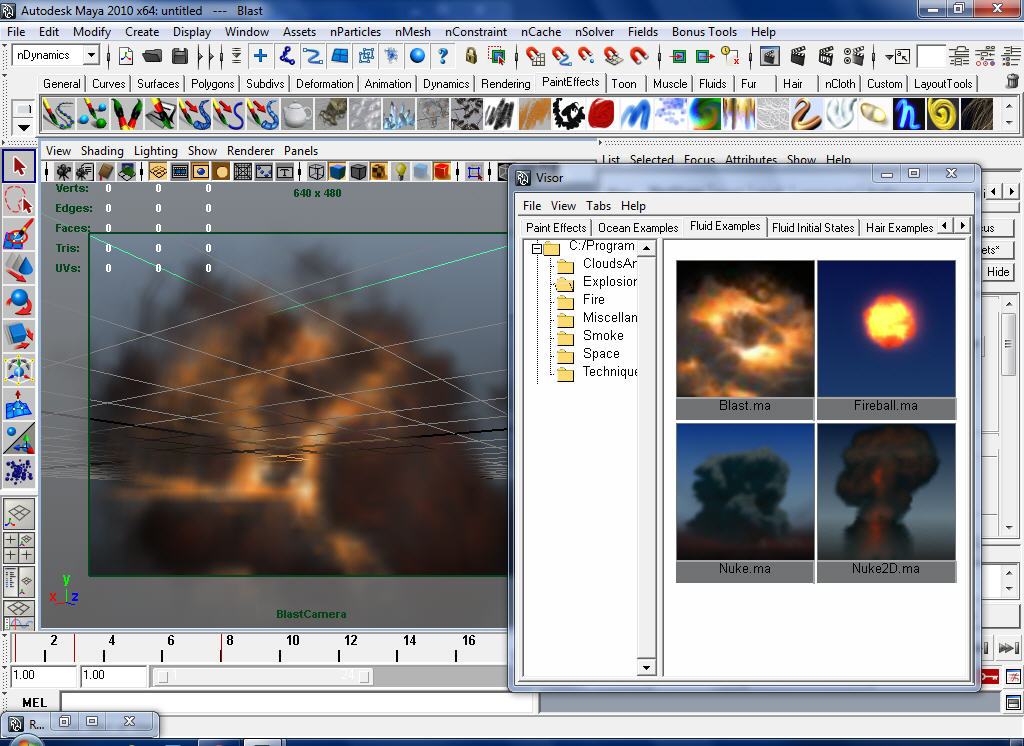1024x746 pixels.
Task: Click the blue question mark selection mask icon
Action: (x=443, y=56)
